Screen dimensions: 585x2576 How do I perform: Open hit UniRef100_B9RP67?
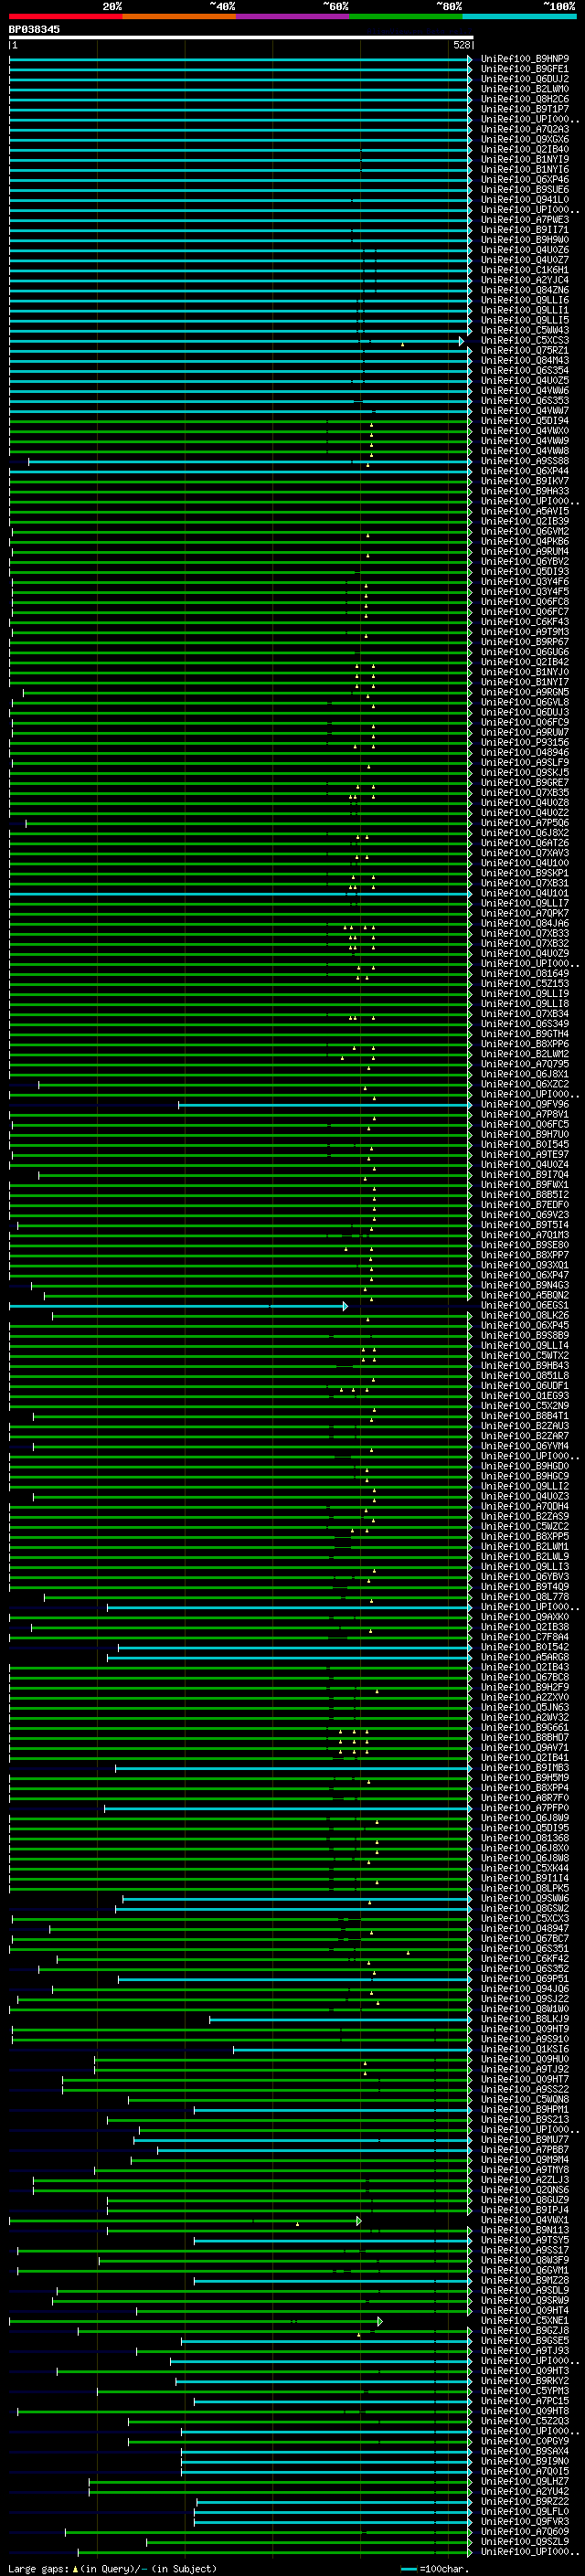[x=525, y=642]
